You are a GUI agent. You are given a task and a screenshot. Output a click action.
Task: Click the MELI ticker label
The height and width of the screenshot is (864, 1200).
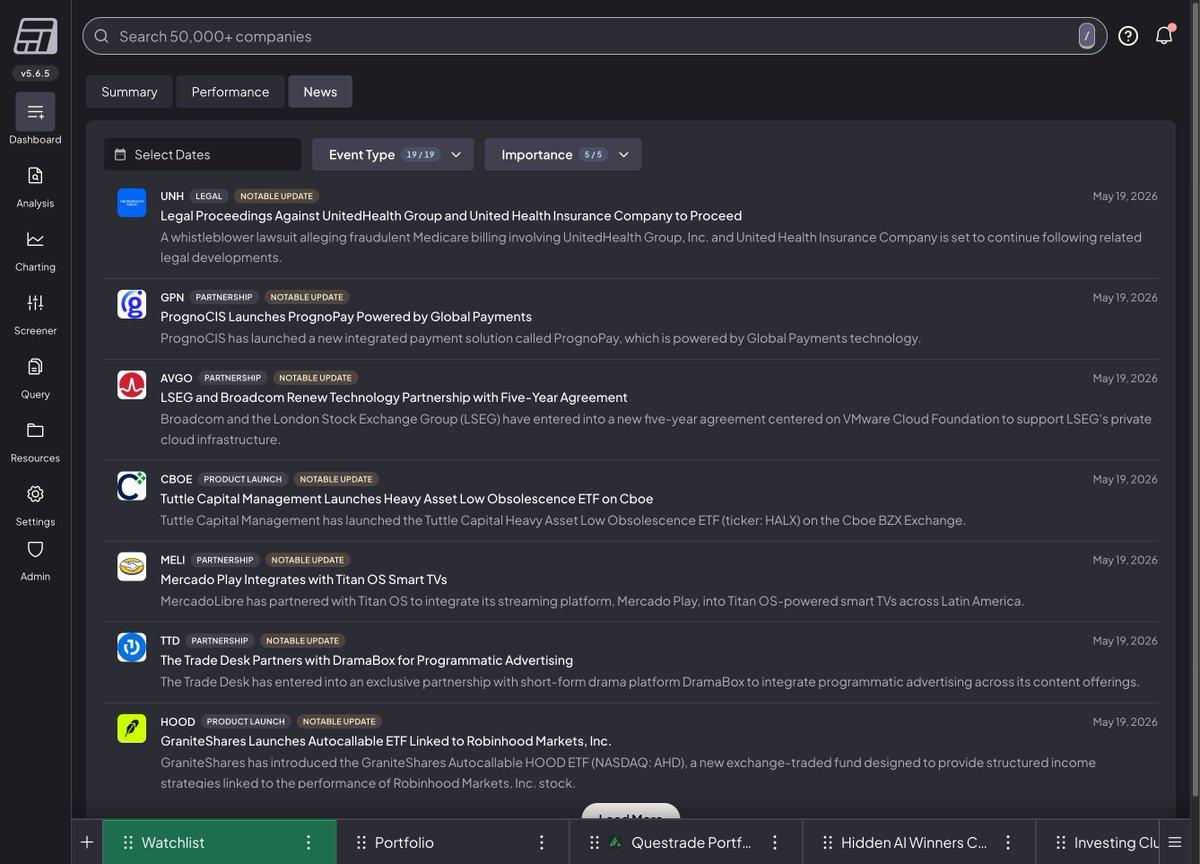coord(173,560)
